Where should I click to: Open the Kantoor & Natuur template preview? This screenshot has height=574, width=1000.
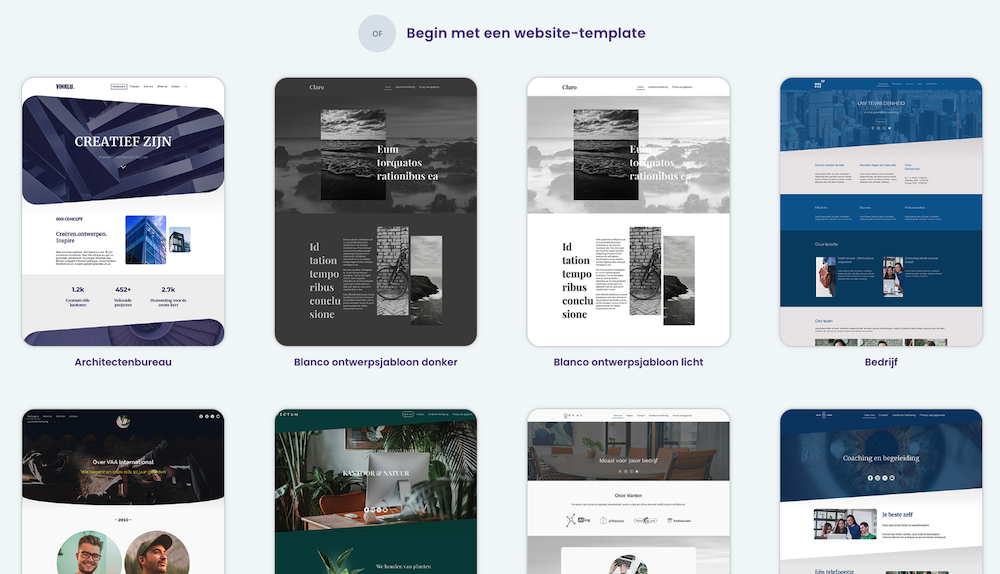376,492
